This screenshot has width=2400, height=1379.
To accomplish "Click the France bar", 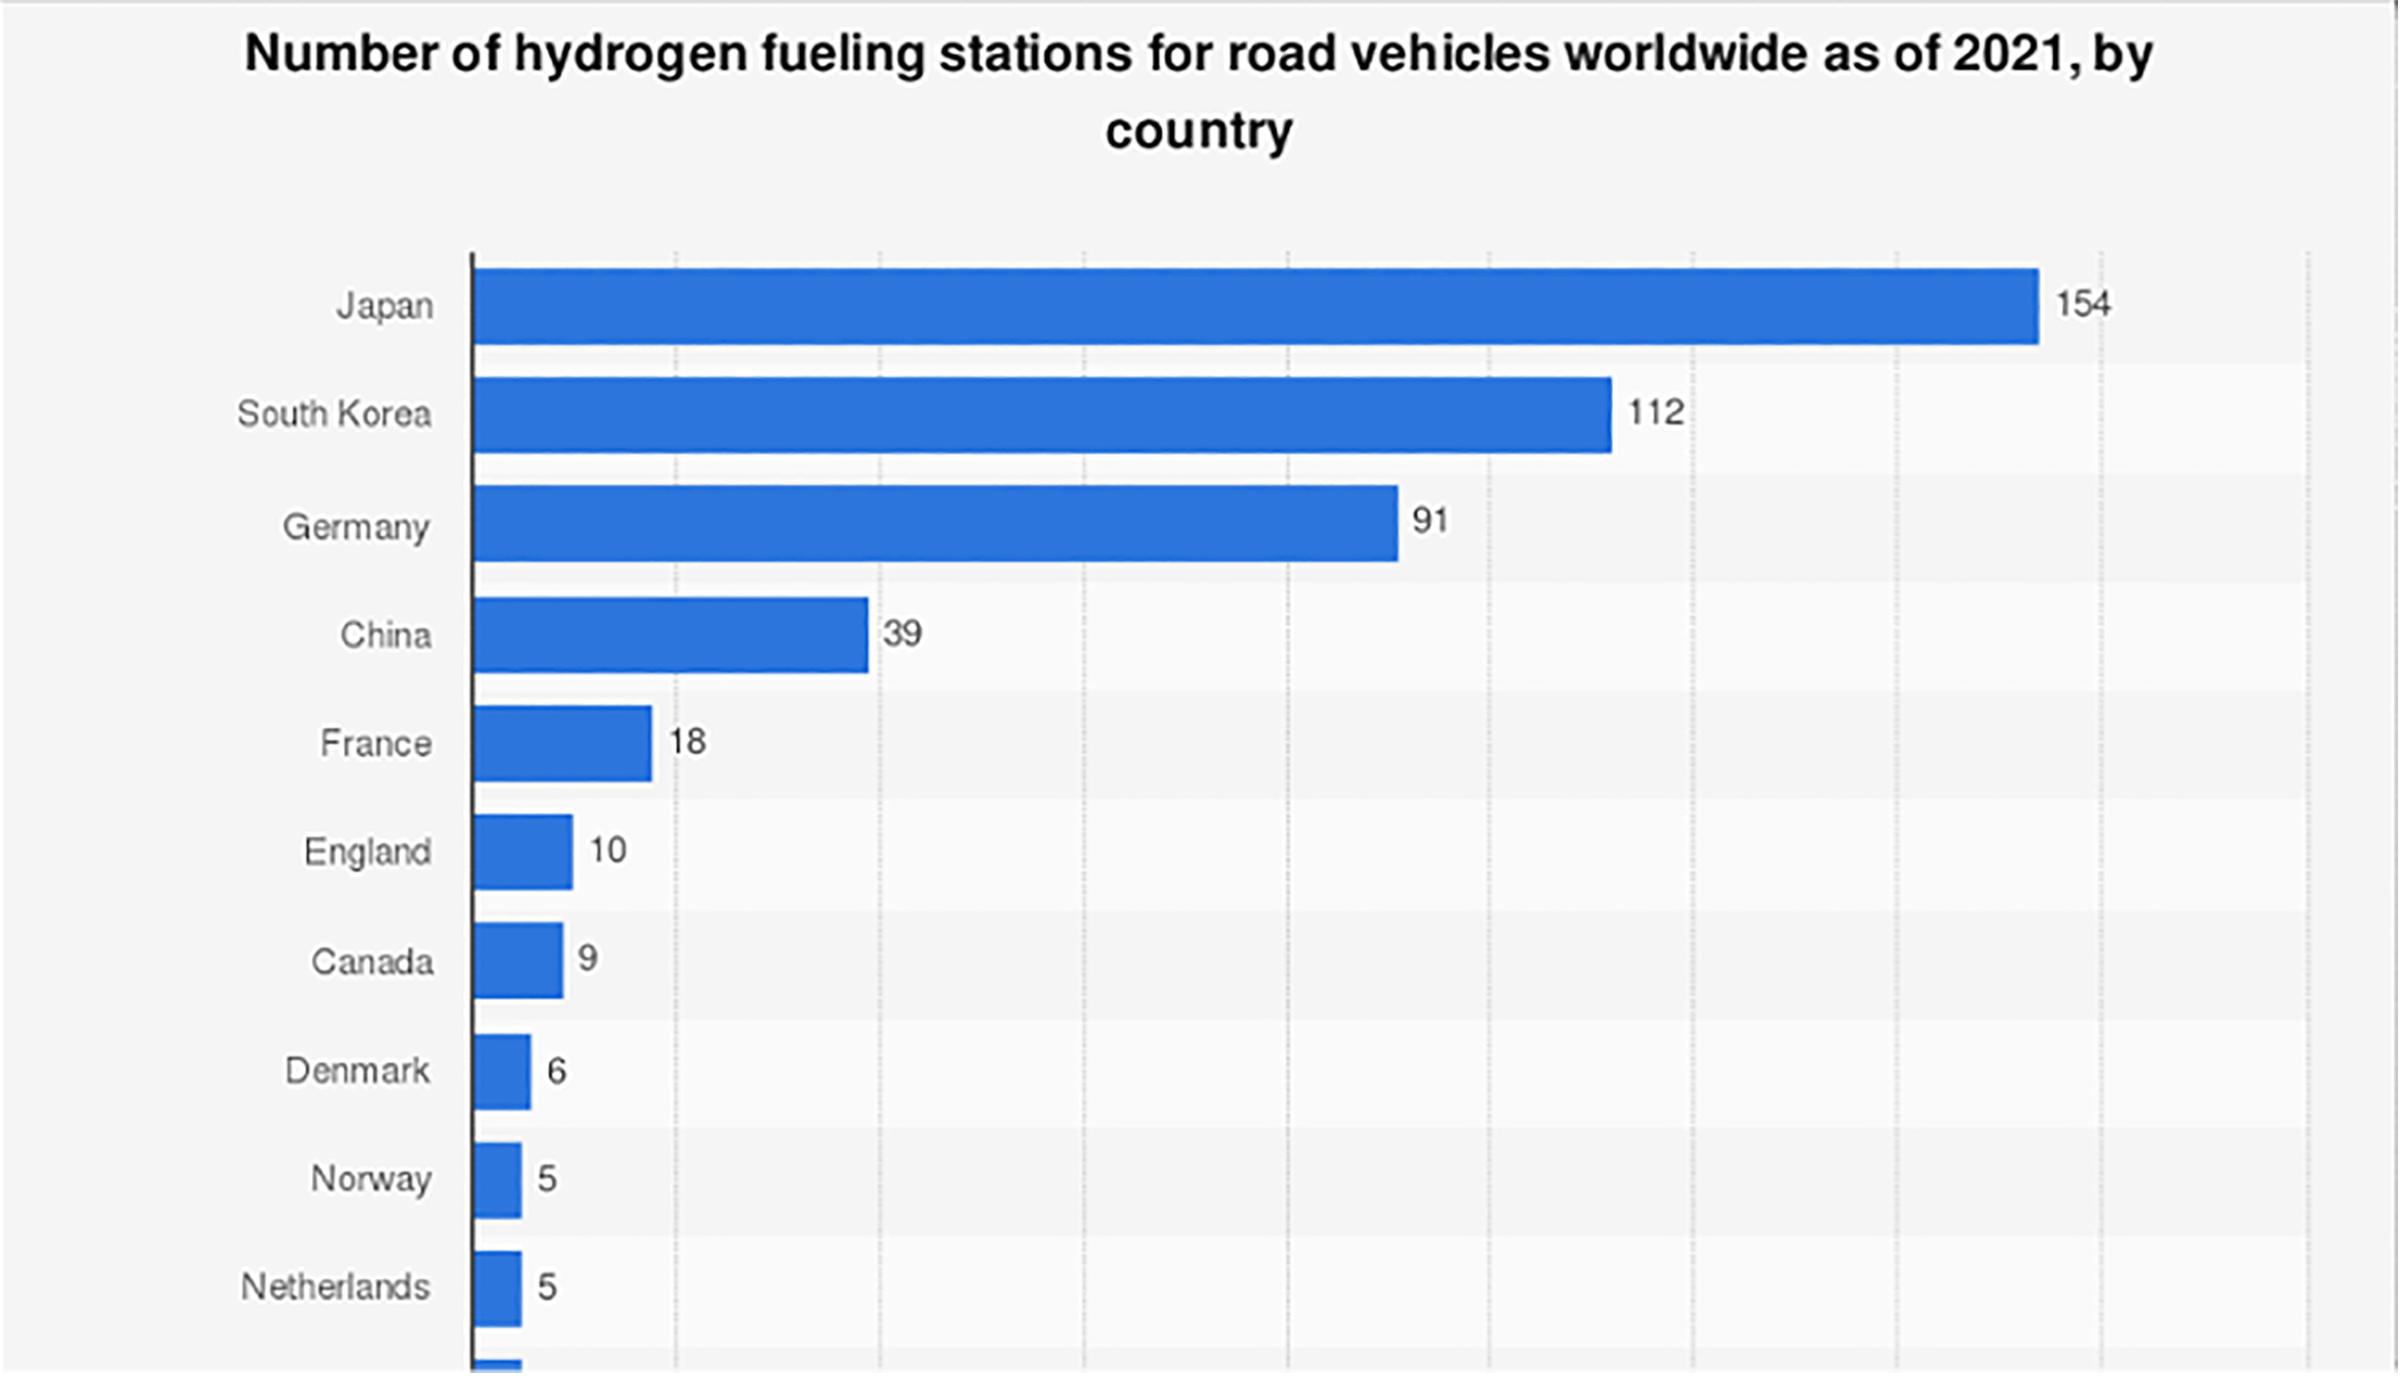I will pos(563,743).
